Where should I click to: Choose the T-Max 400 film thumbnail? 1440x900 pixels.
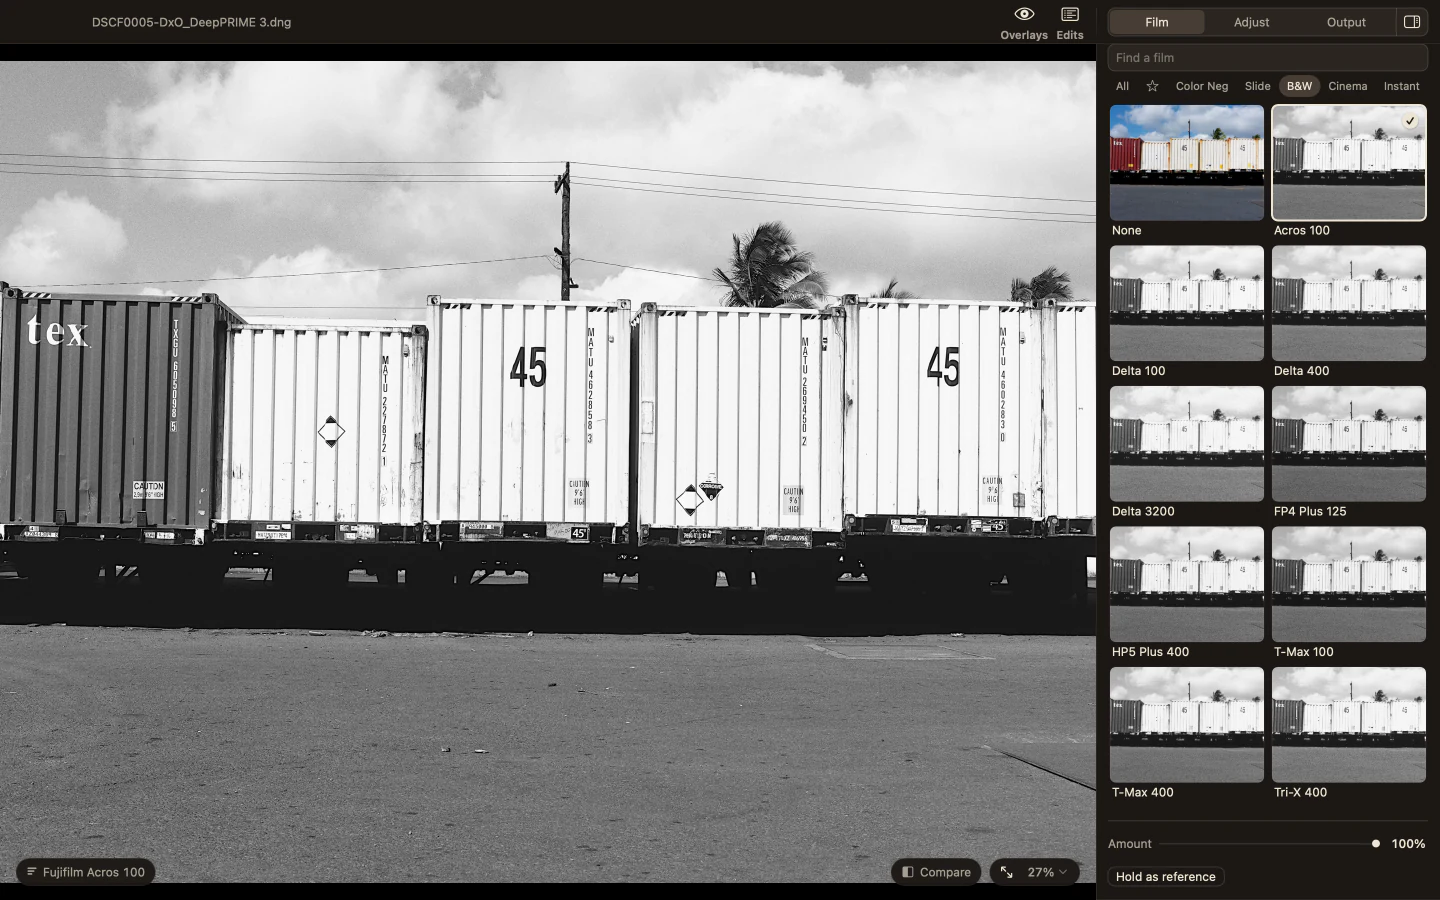point(1187,725)
